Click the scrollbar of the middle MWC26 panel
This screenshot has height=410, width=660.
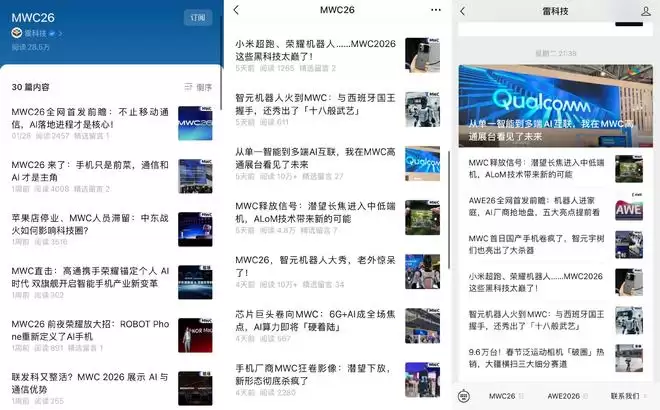coord(449,210)
